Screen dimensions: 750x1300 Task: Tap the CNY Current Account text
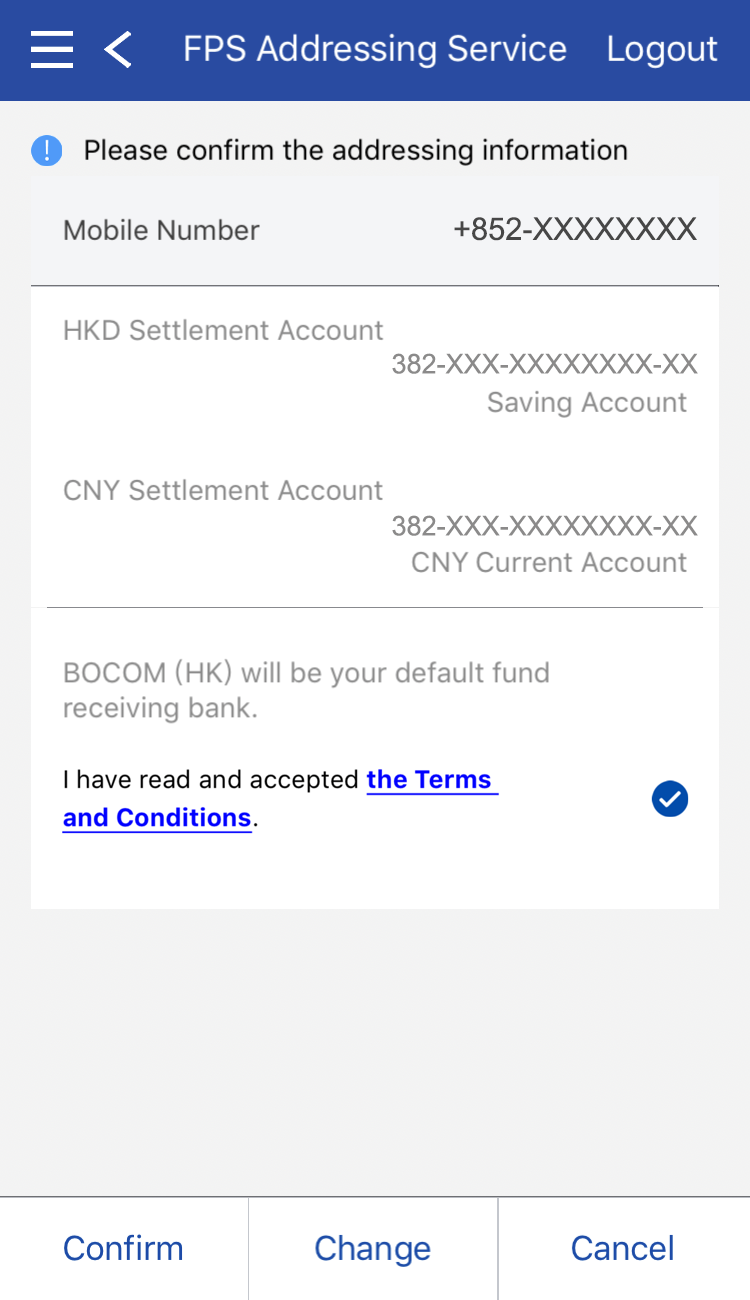[549, 563]
